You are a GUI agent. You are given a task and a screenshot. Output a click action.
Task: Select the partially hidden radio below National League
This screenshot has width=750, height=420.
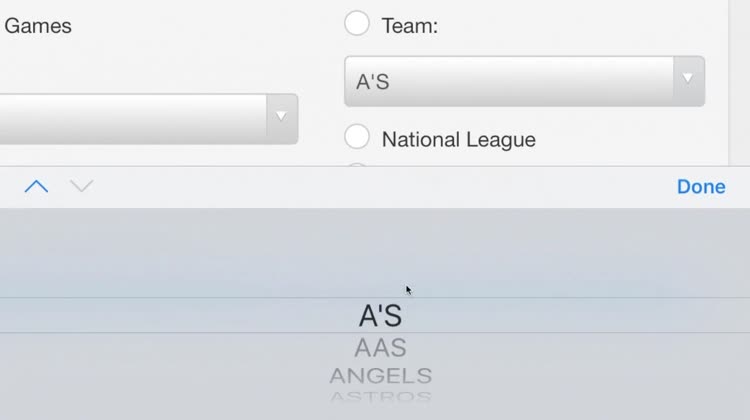(x=357, y=167)
